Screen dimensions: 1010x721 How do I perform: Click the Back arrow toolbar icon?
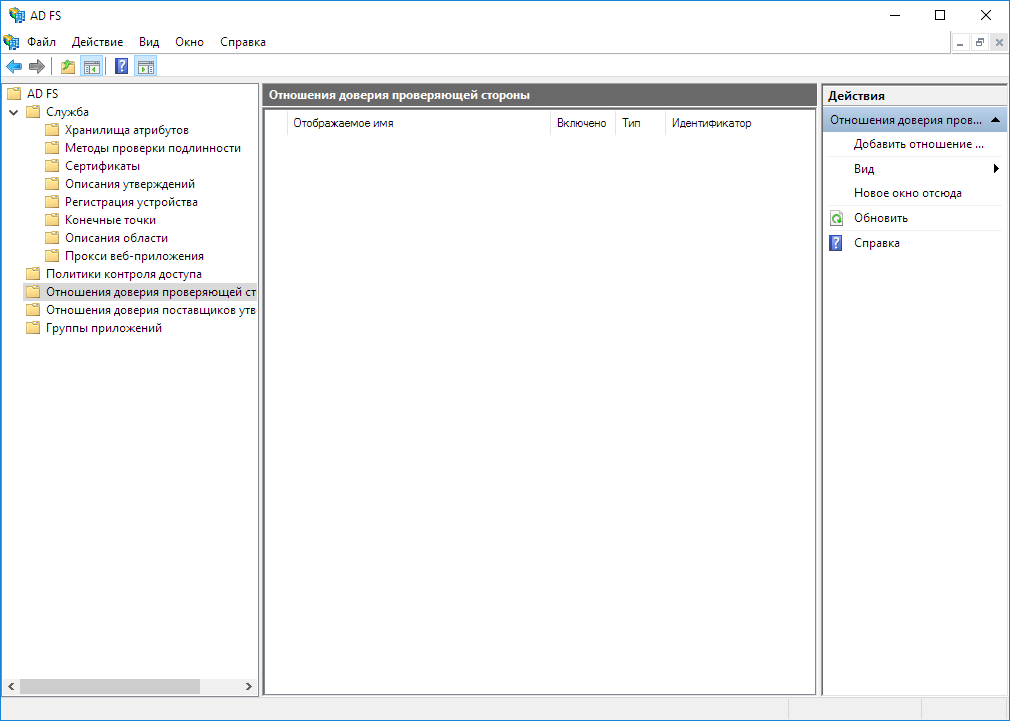14,67
